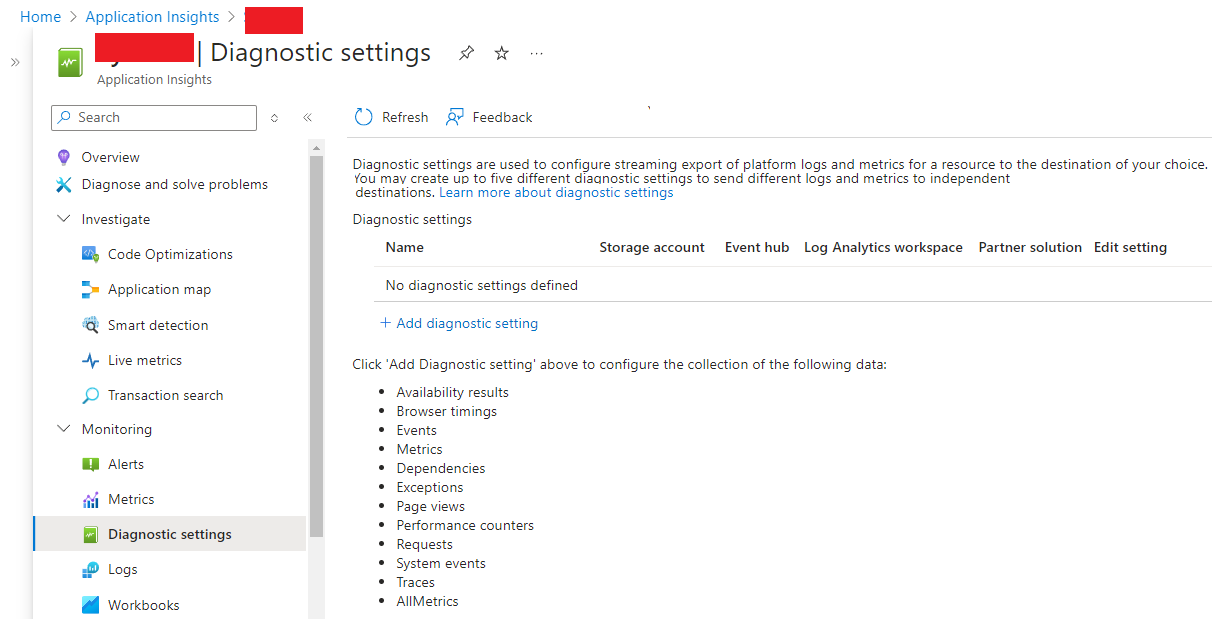Mark resource as favorite with star icon
Viewport: 1212px width, 619px height.
click(502, 53)
